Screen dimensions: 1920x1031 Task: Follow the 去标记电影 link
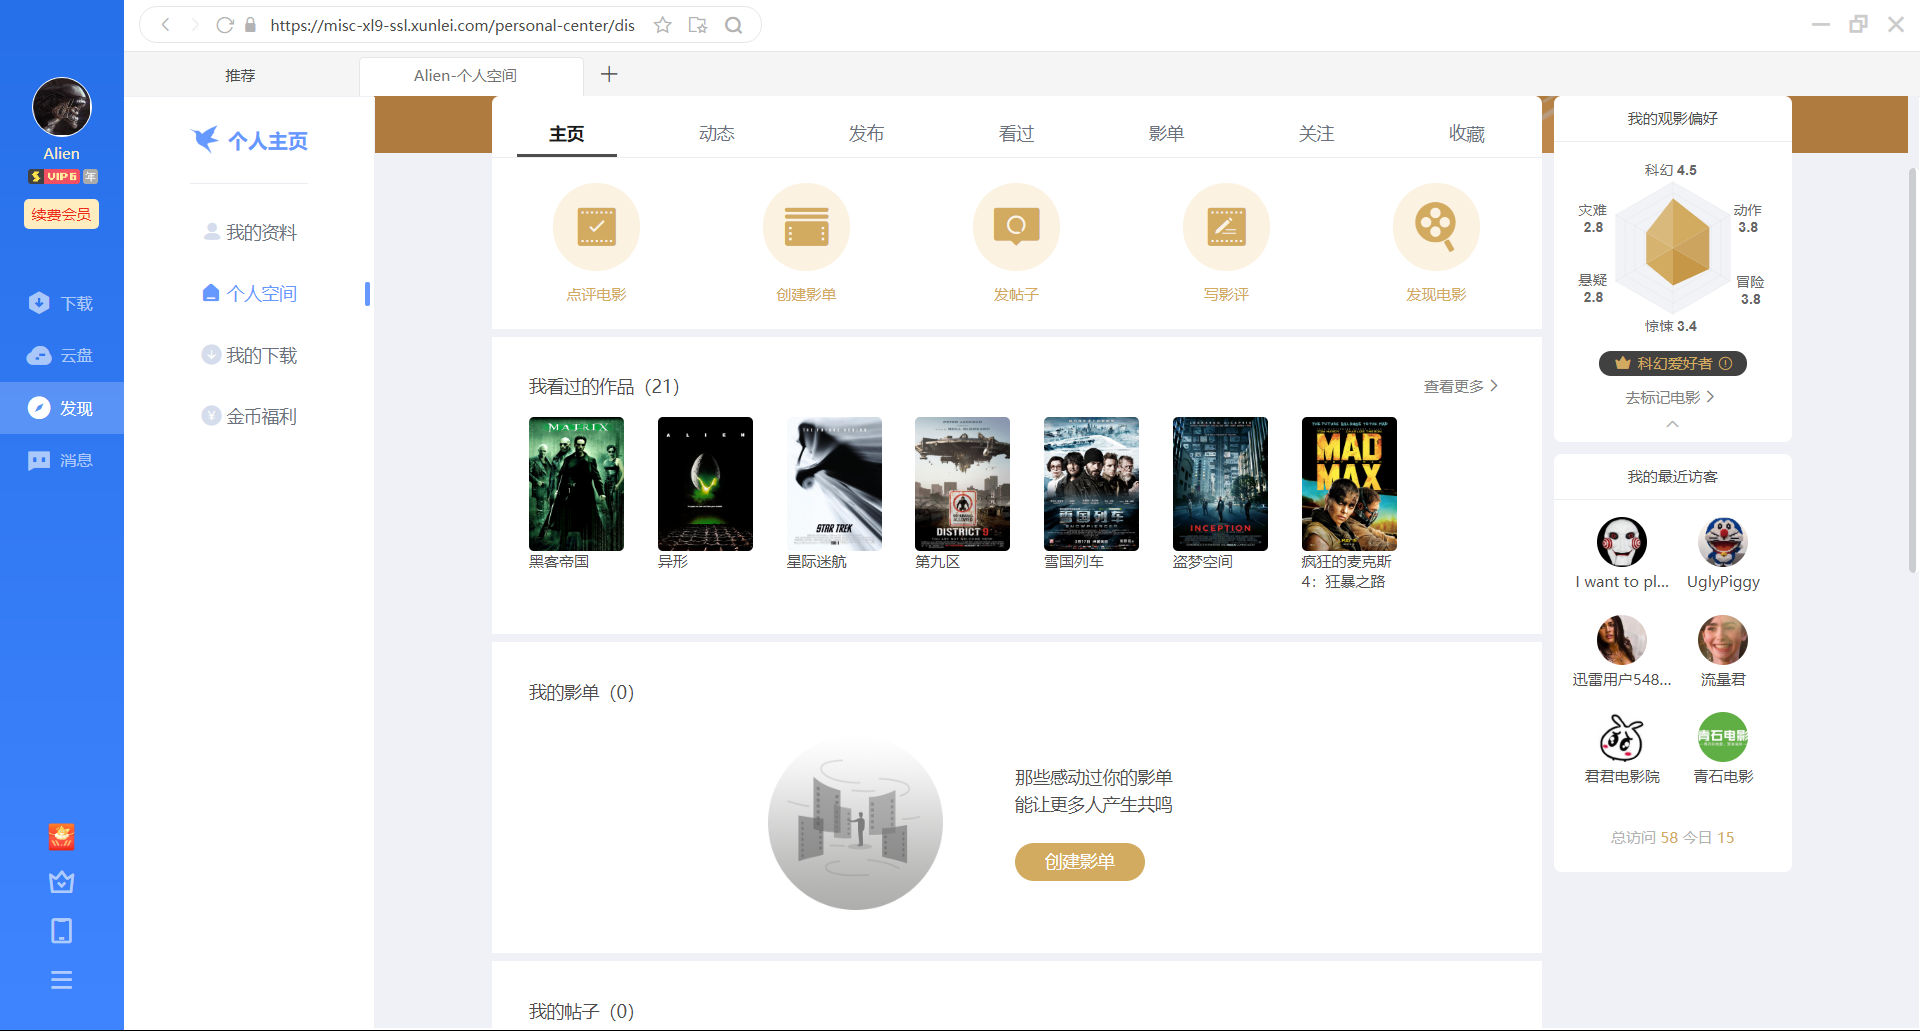point(1669,397)
